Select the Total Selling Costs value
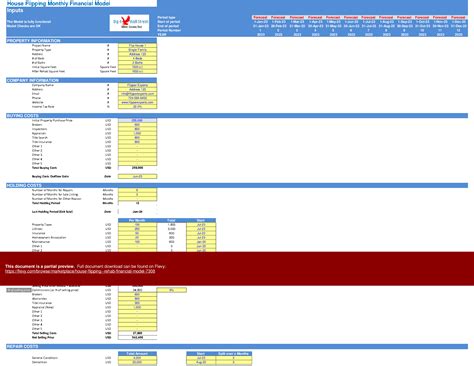The height and width of the screenshot is (366, 474). (137, 333)
